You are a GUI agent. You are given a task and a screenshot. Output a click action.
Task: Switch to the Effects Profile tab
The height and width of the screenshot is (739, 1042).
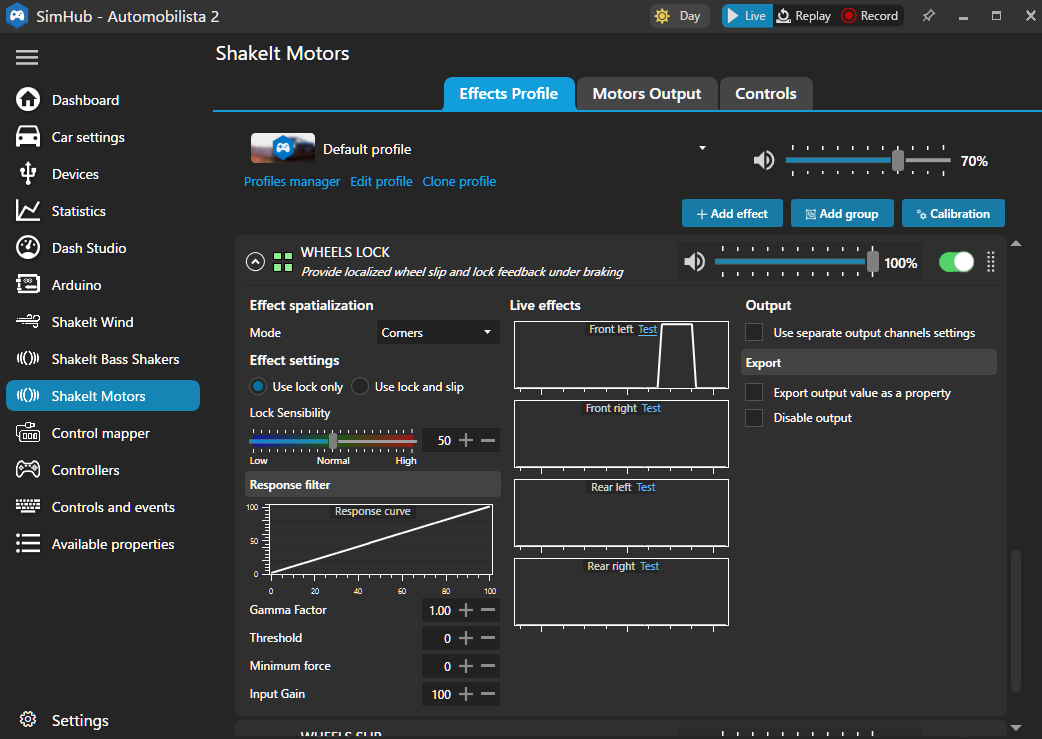508,94
